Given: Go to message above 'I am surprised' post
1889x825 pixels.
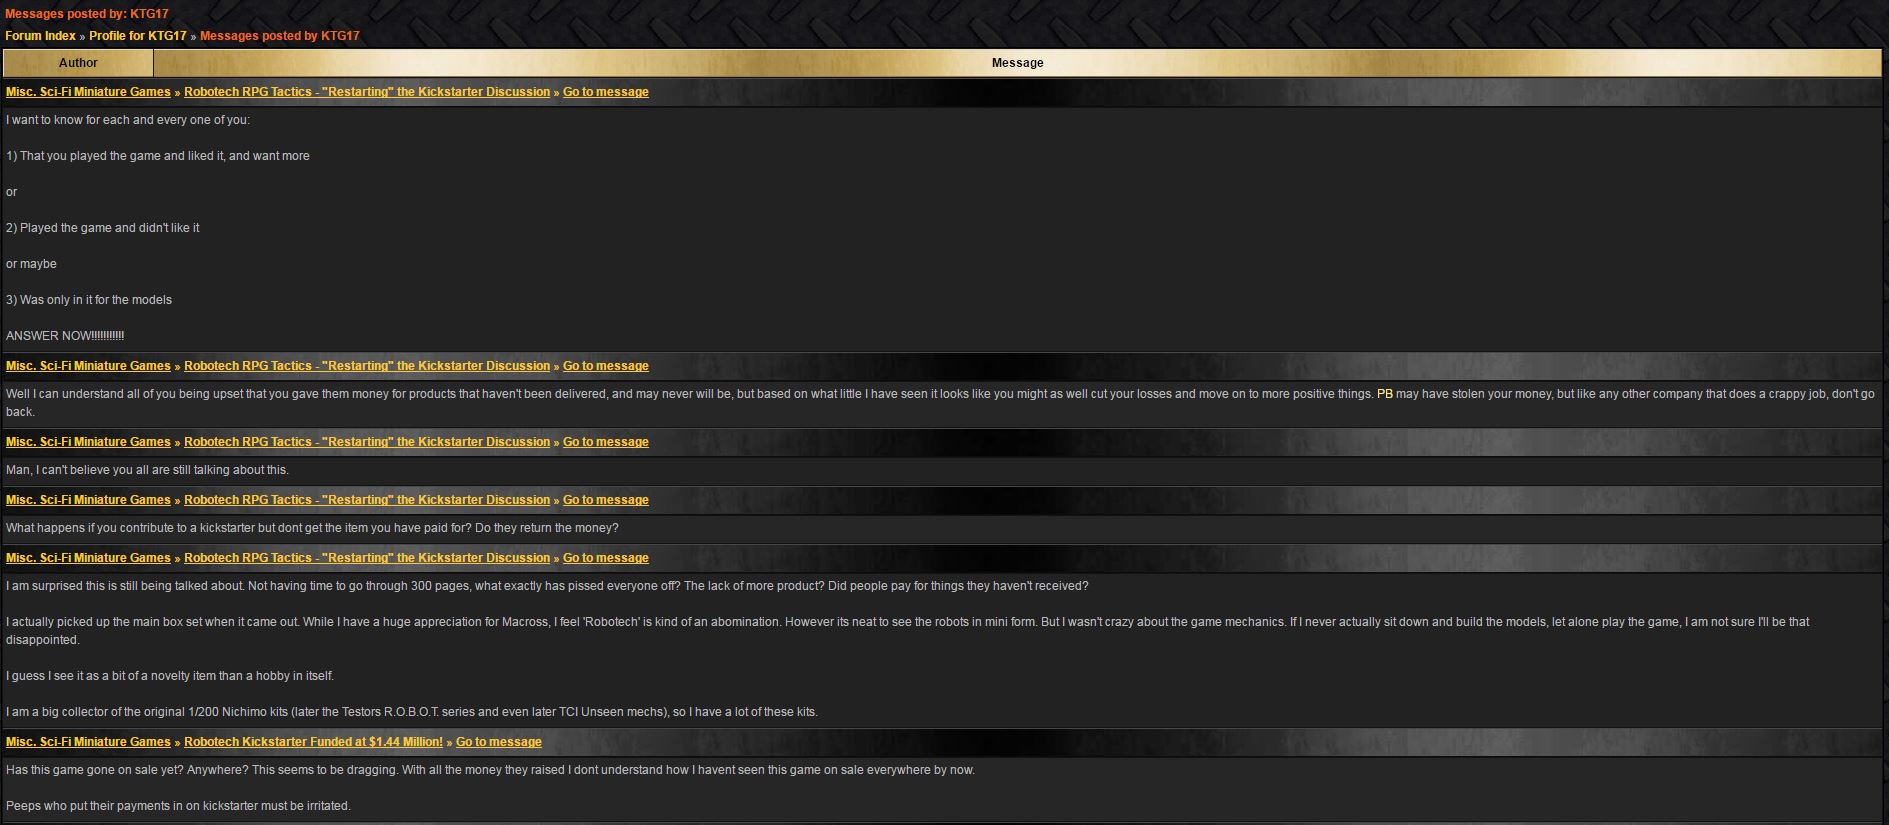Looking at the screenshot, I should point(605,558).
